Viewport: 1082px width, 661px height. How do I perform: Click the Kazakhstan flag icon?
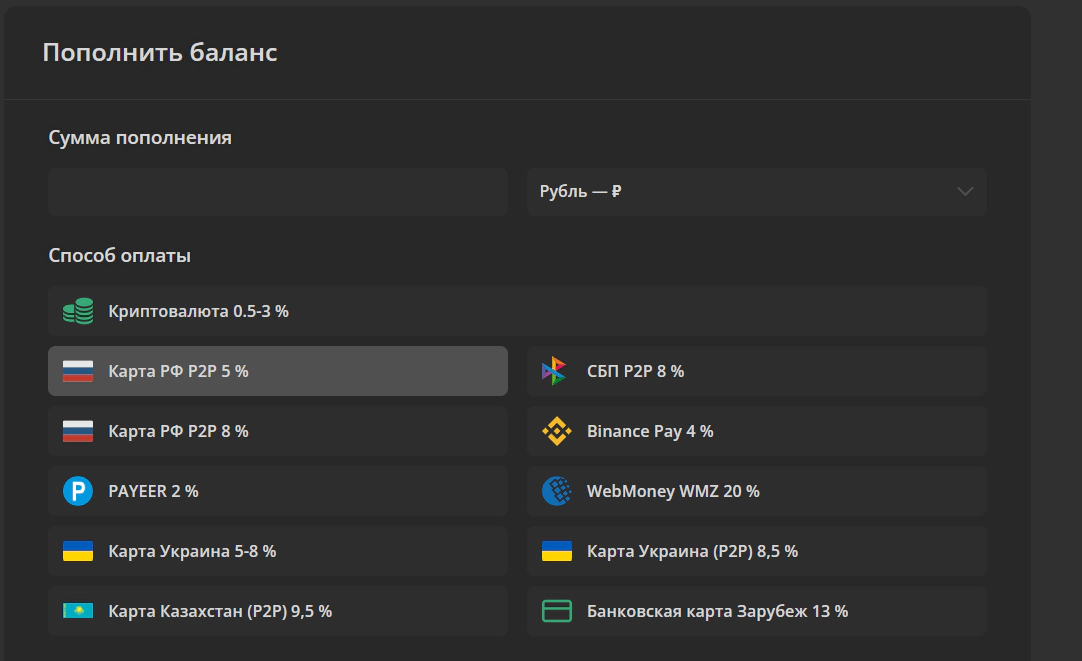coord(78,611)
